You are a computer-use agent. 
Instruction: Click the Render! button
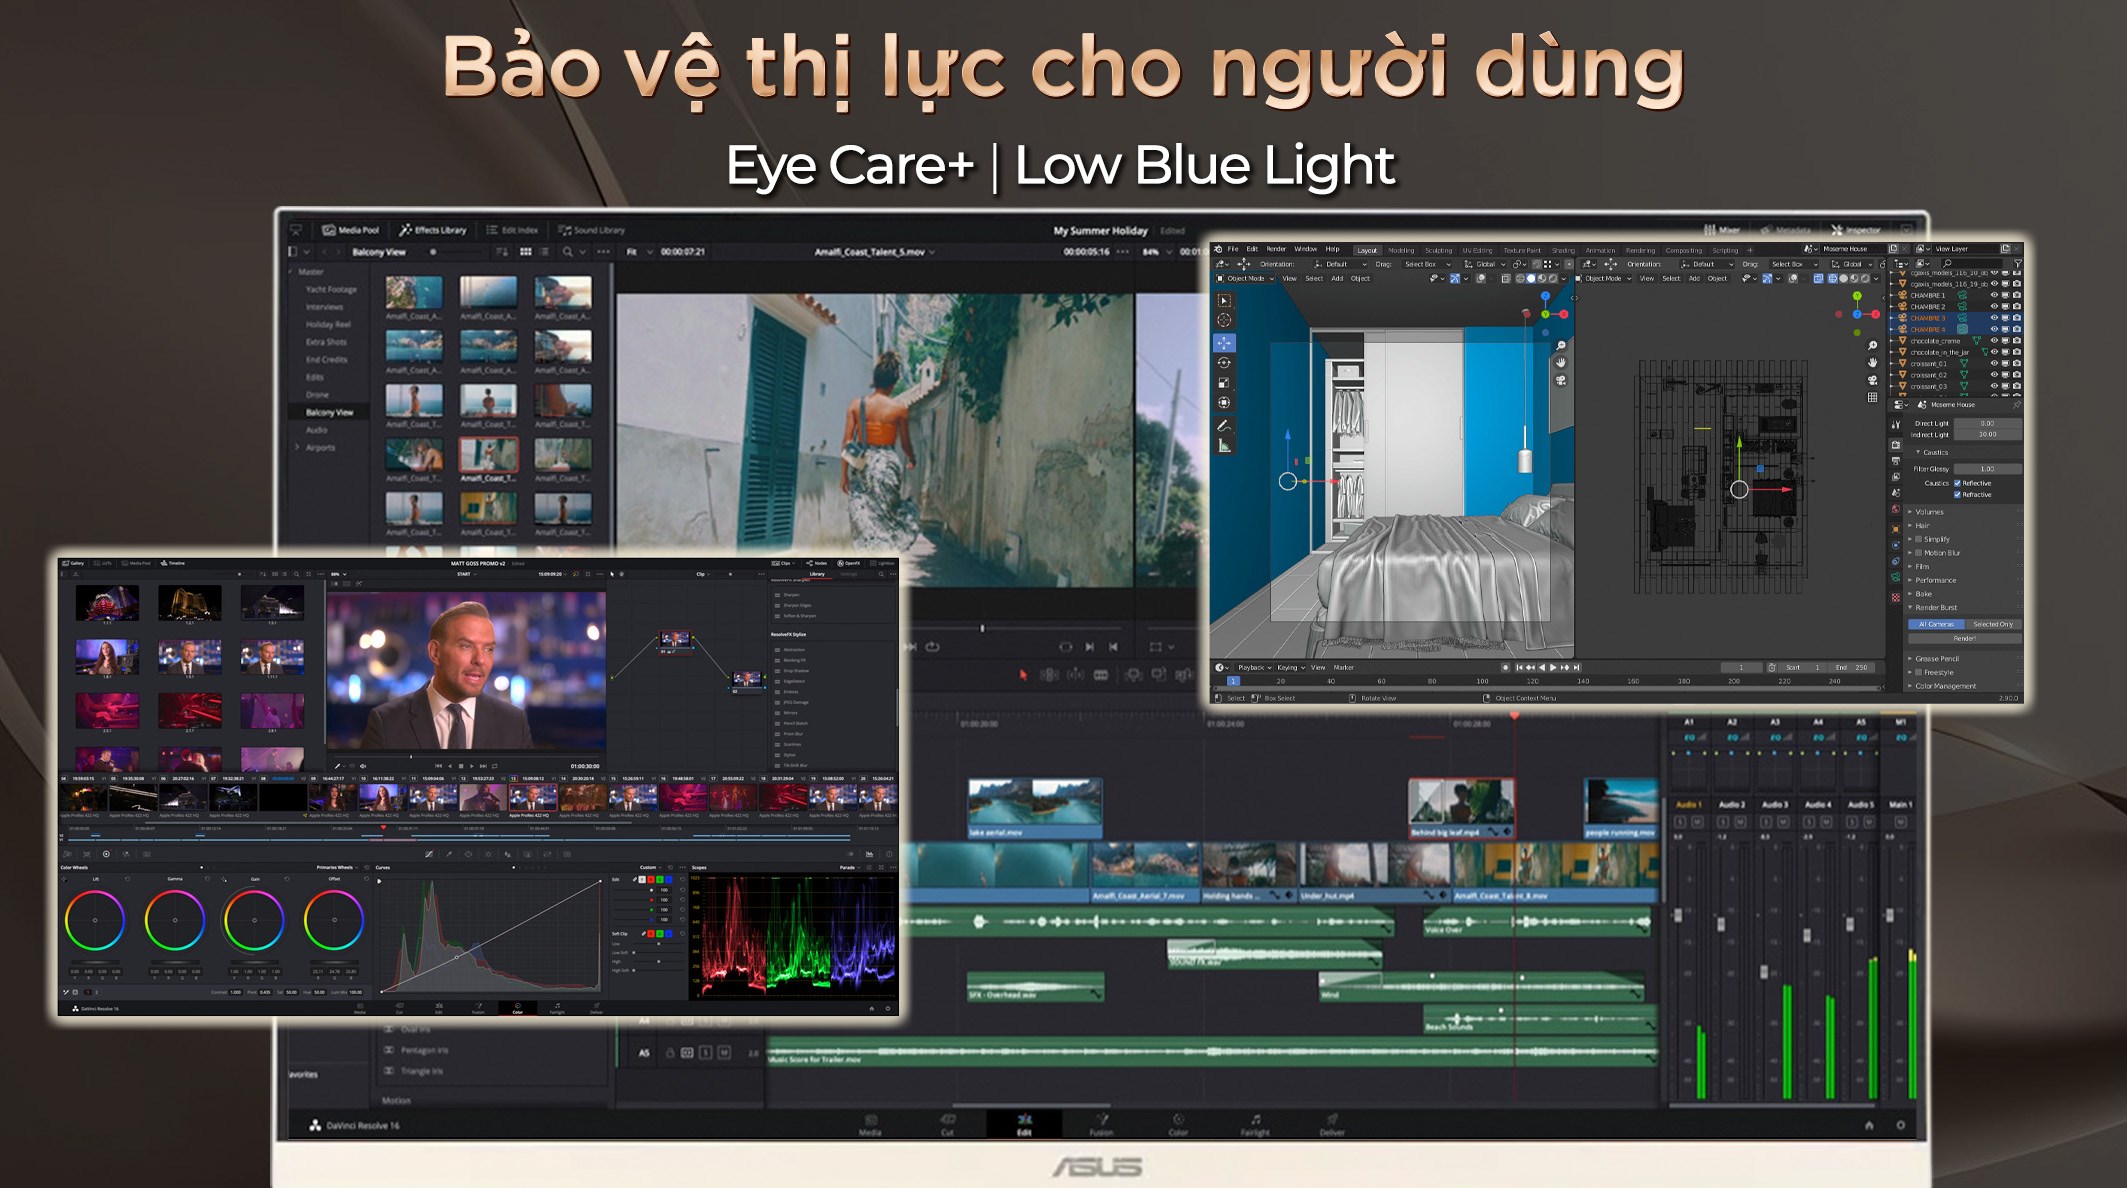[x=1964, y=638]
